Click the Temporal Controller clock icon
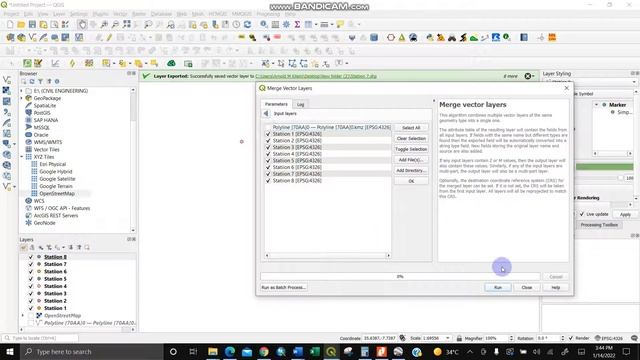The height and width of the screenshot is (360, 640). point(236,24)
